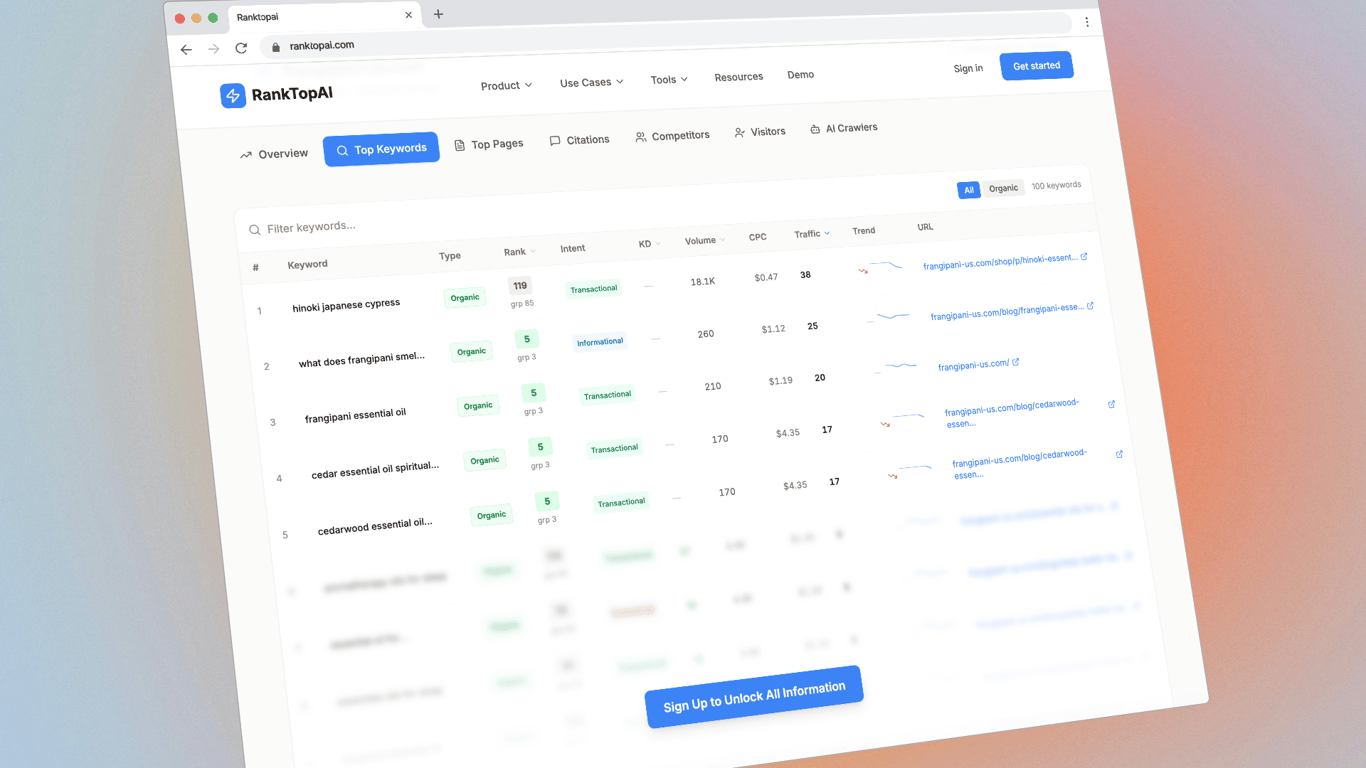This screenshot has height=768, width=1366.
Task: Select the Top Keywords tab
Action: click(381, 149)
